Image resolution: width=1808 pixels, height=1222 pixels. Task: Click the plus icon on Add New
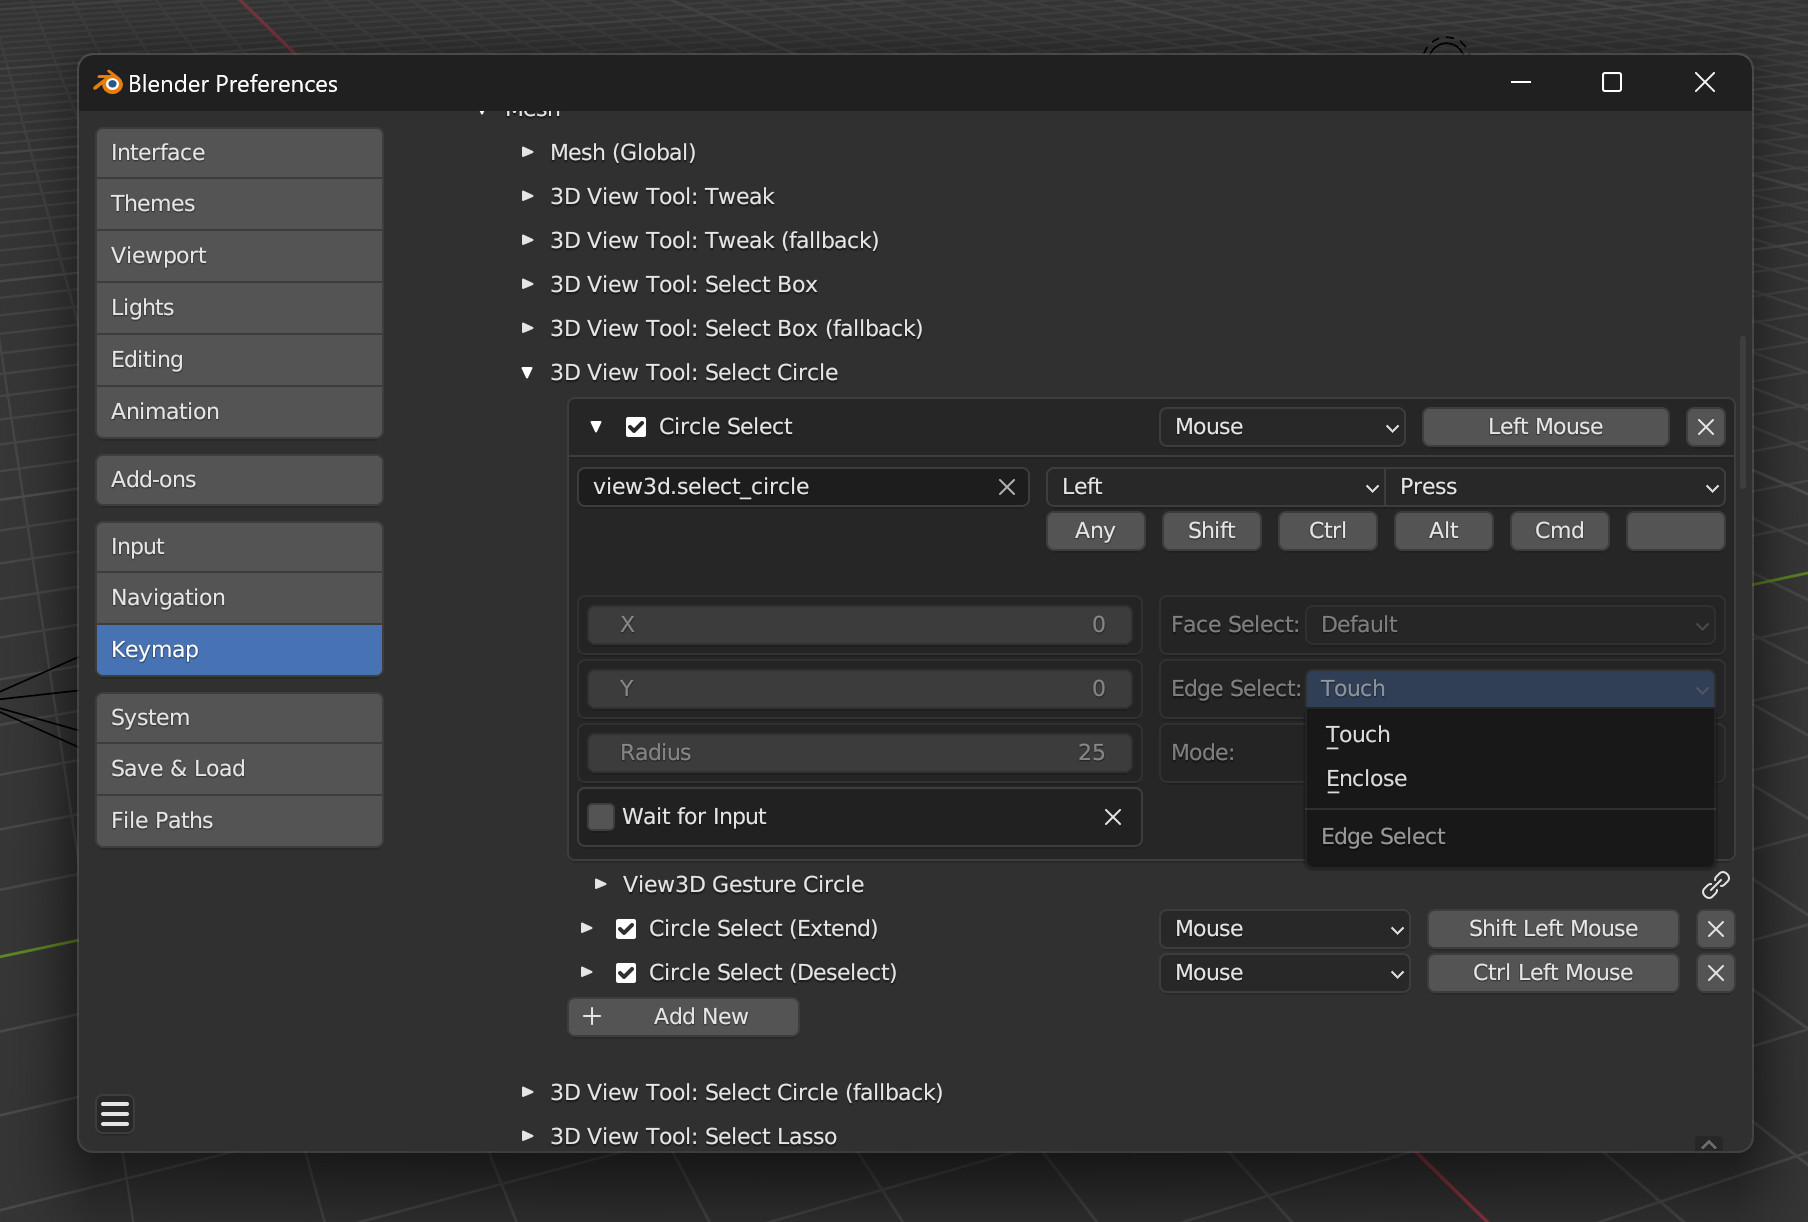click(592, 1017)
